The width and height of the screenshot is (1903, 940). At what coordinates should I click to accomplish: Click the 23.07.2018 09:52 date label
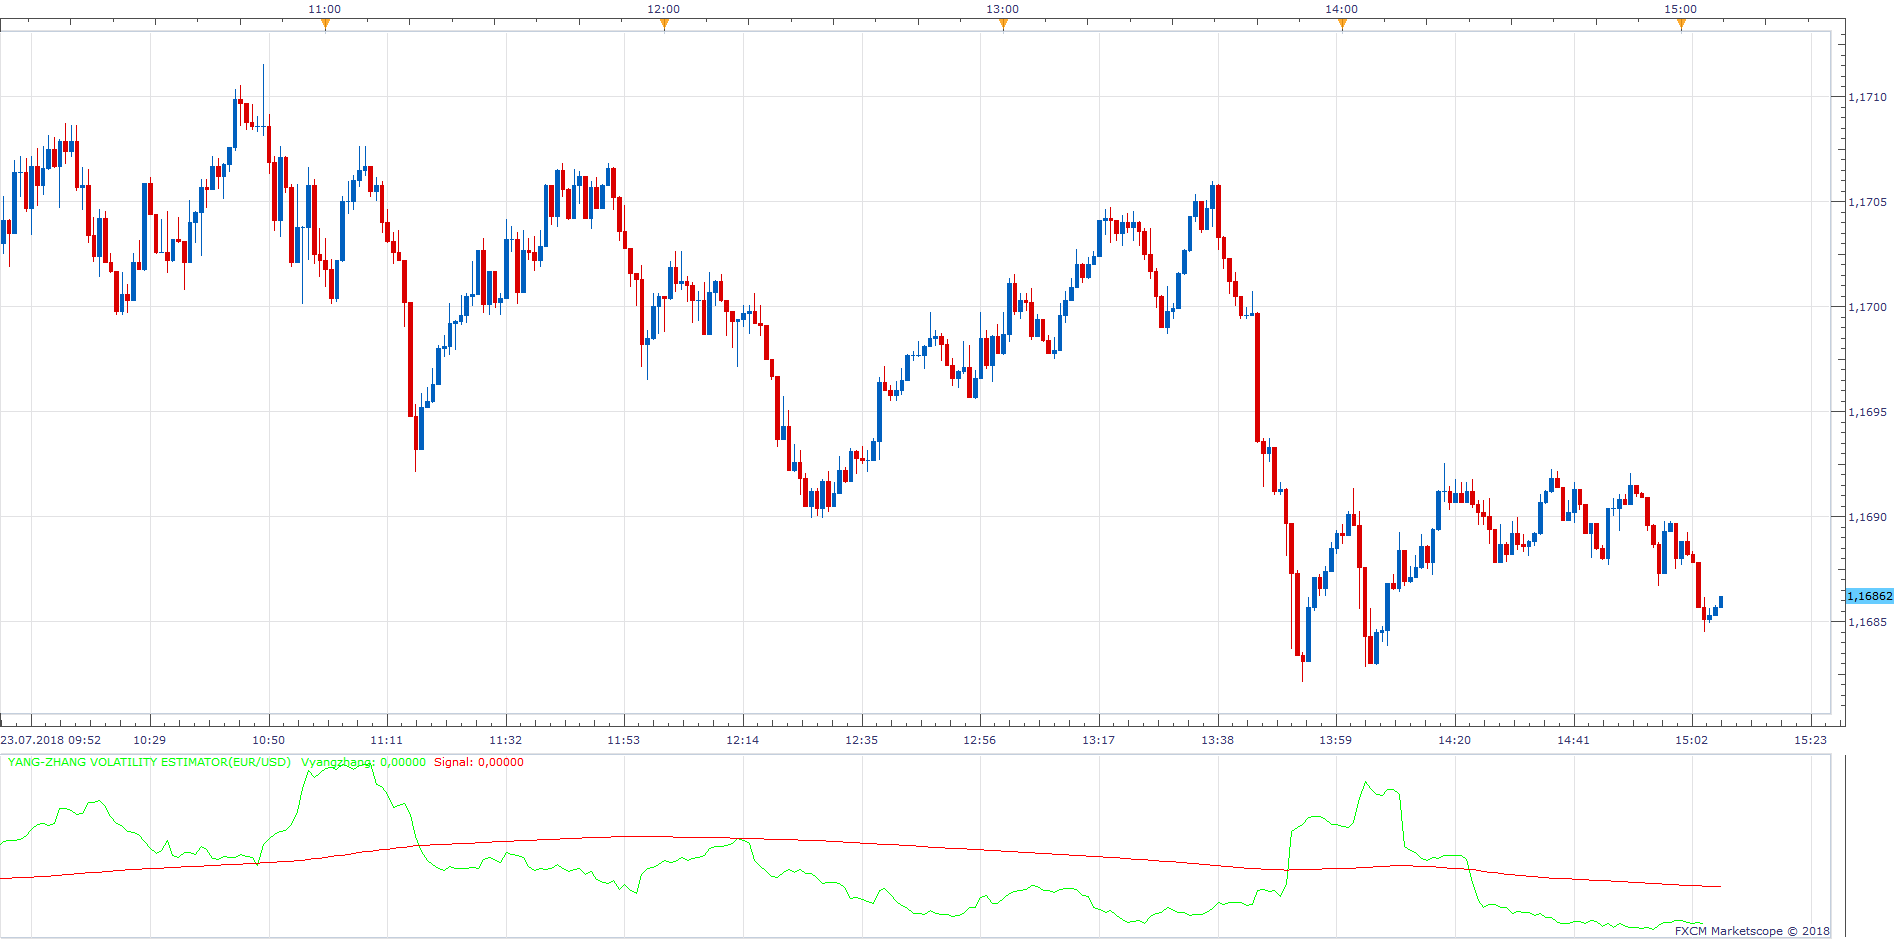click(x=51, y=740)
